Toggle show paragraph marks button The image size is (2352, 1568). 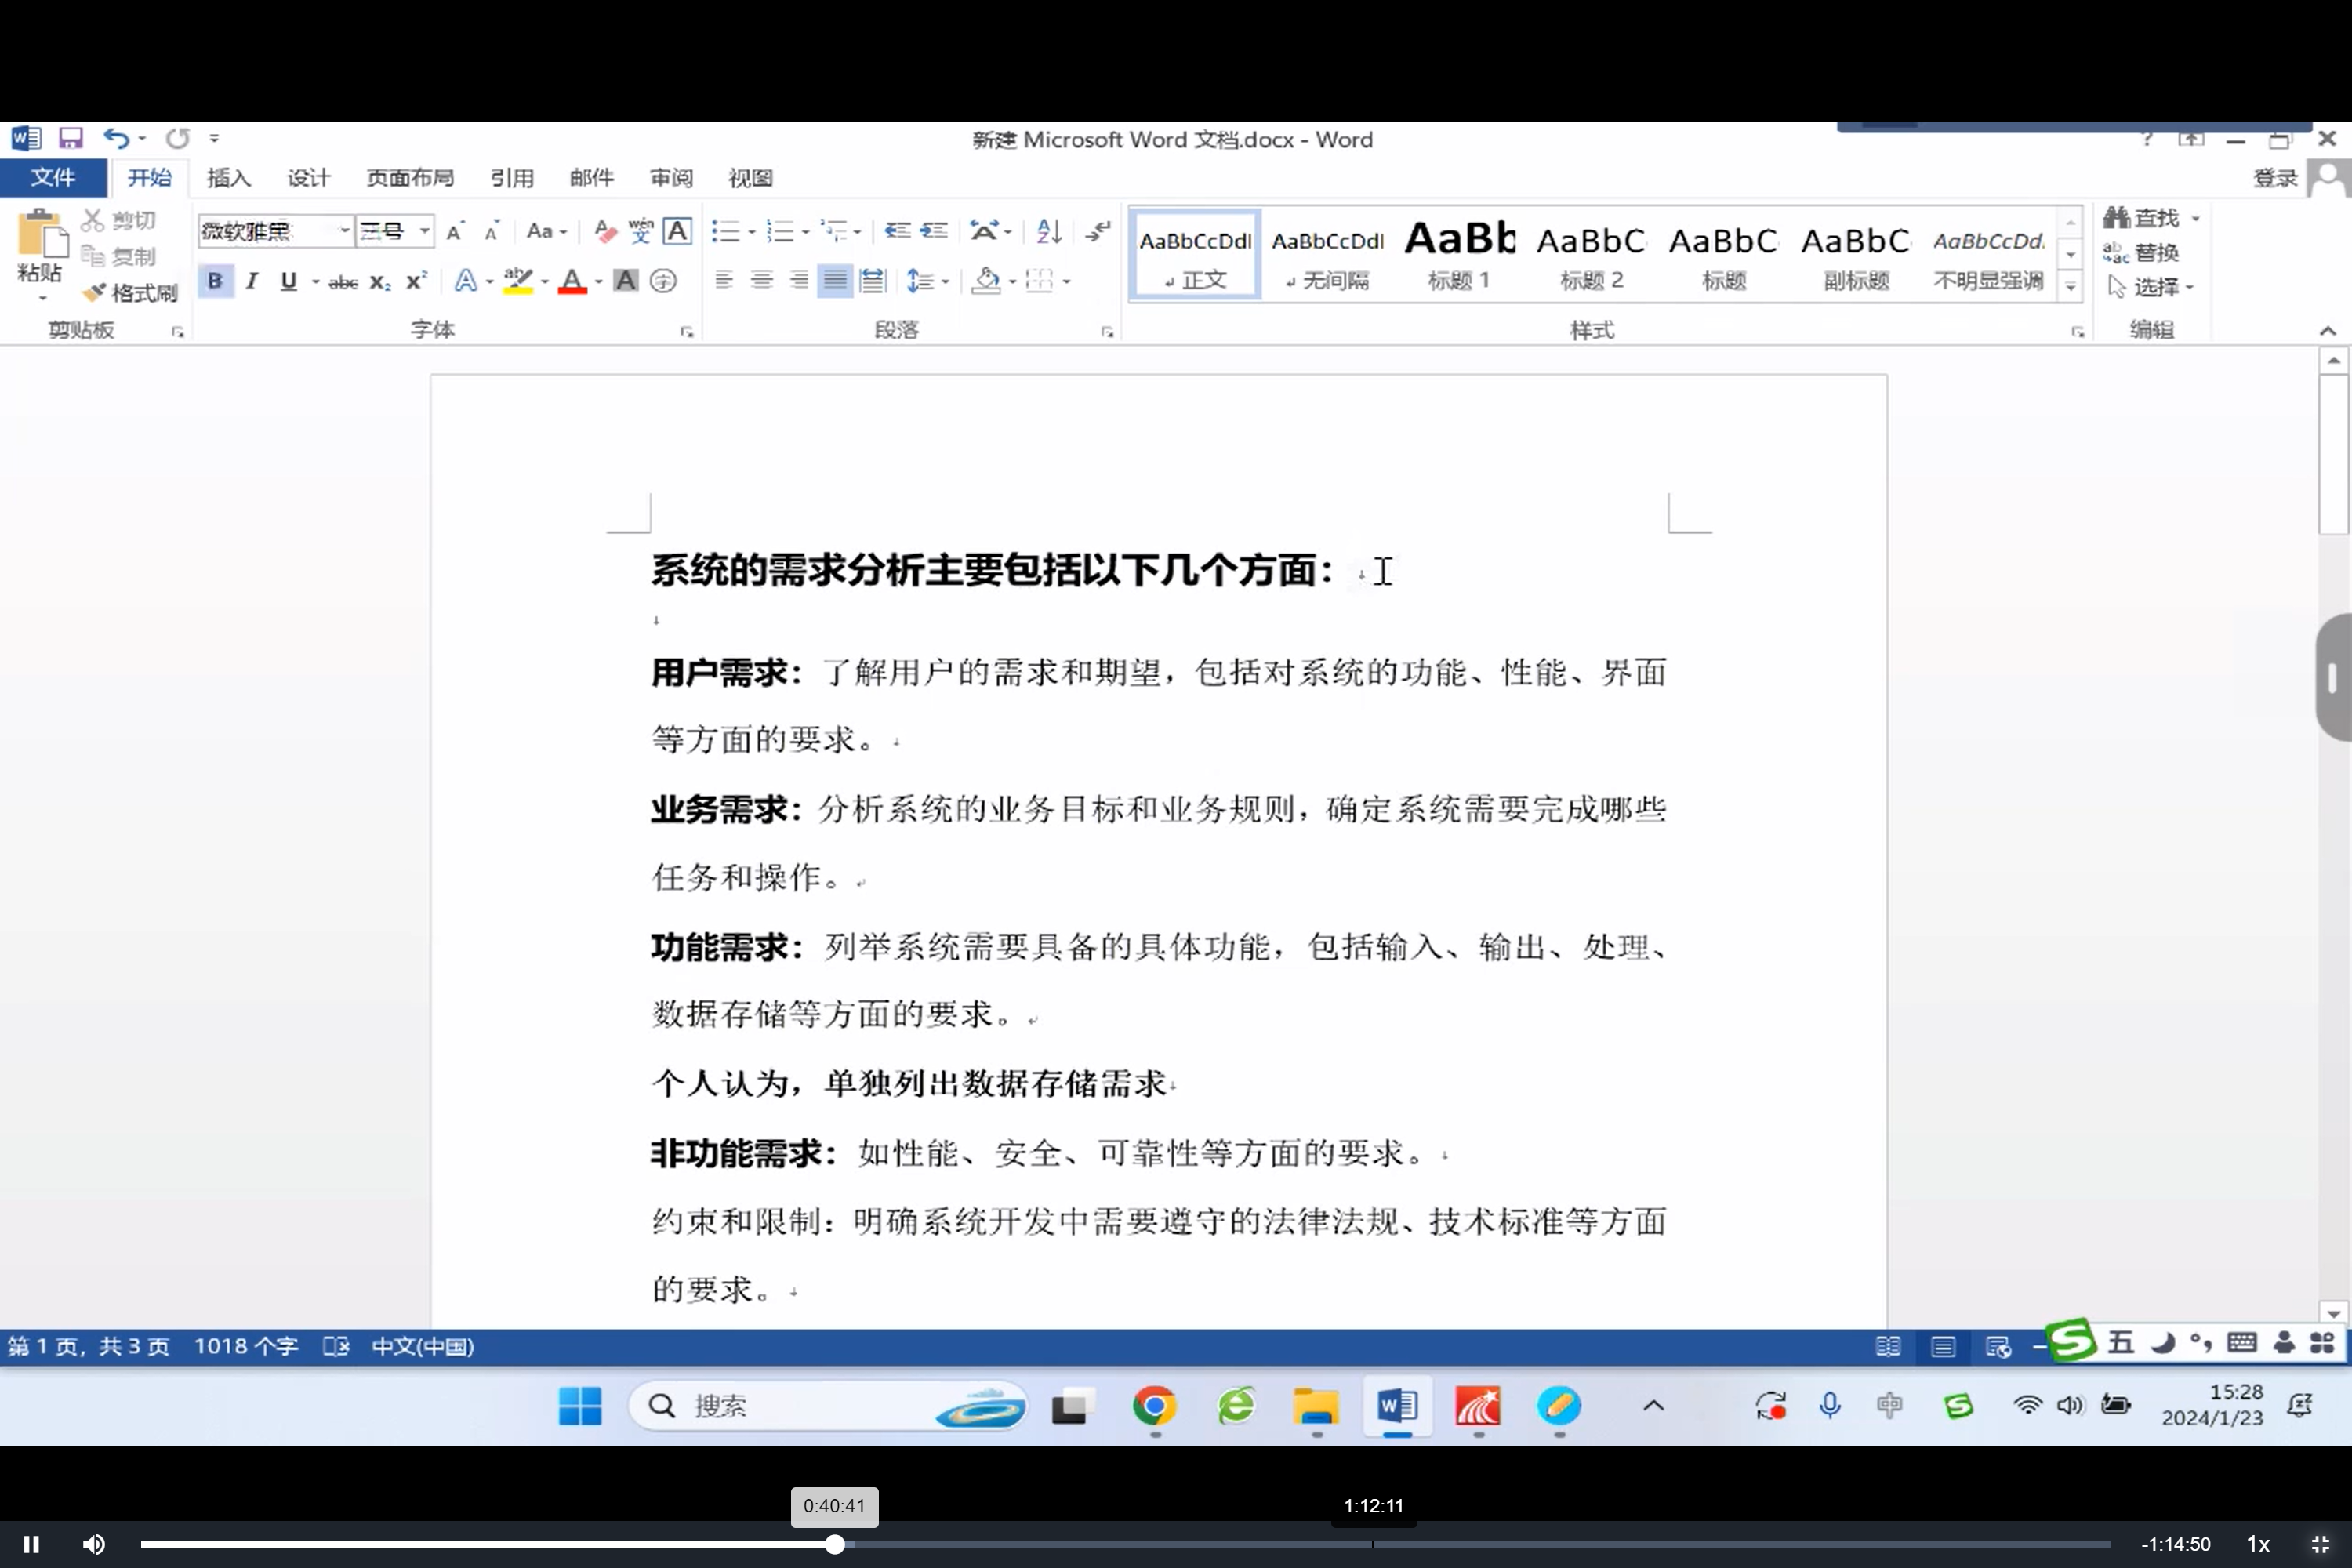[1098, 232]
